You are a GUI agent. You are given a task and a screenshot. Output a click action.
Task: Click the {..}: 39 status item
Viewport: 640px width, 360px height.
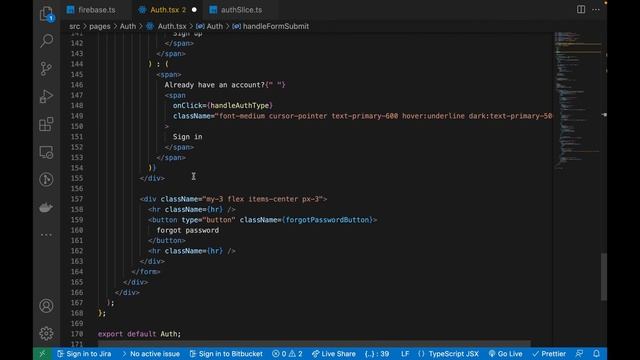pyautogui.click(x=377, y=354)
